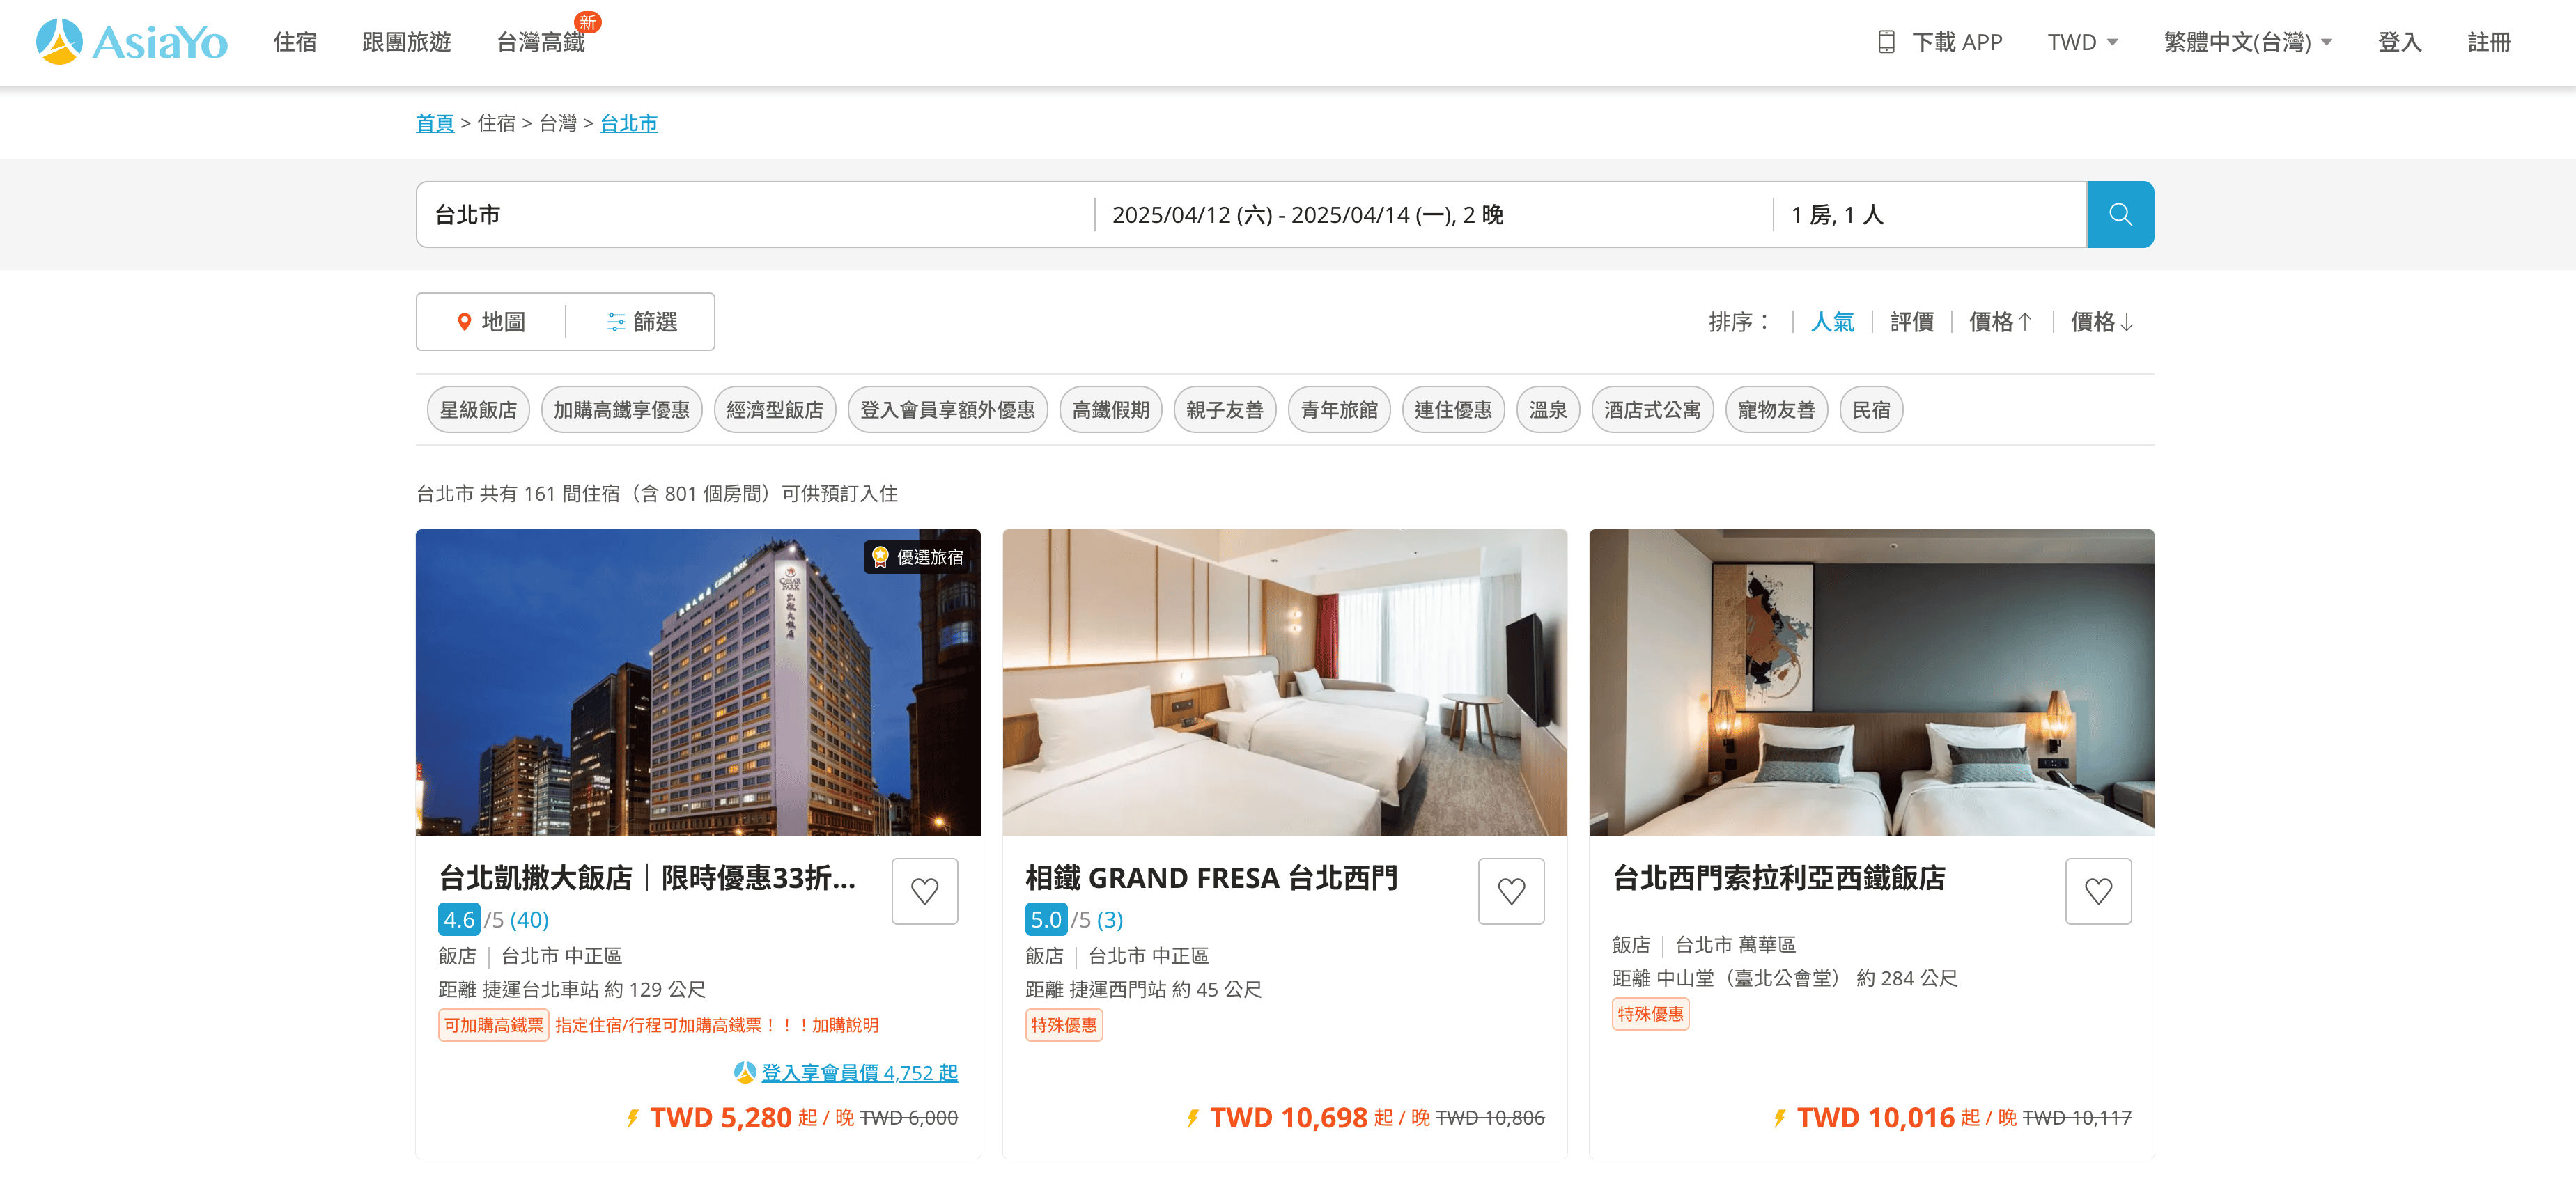Expand the TWD currency dropdown

(2082, 42)
